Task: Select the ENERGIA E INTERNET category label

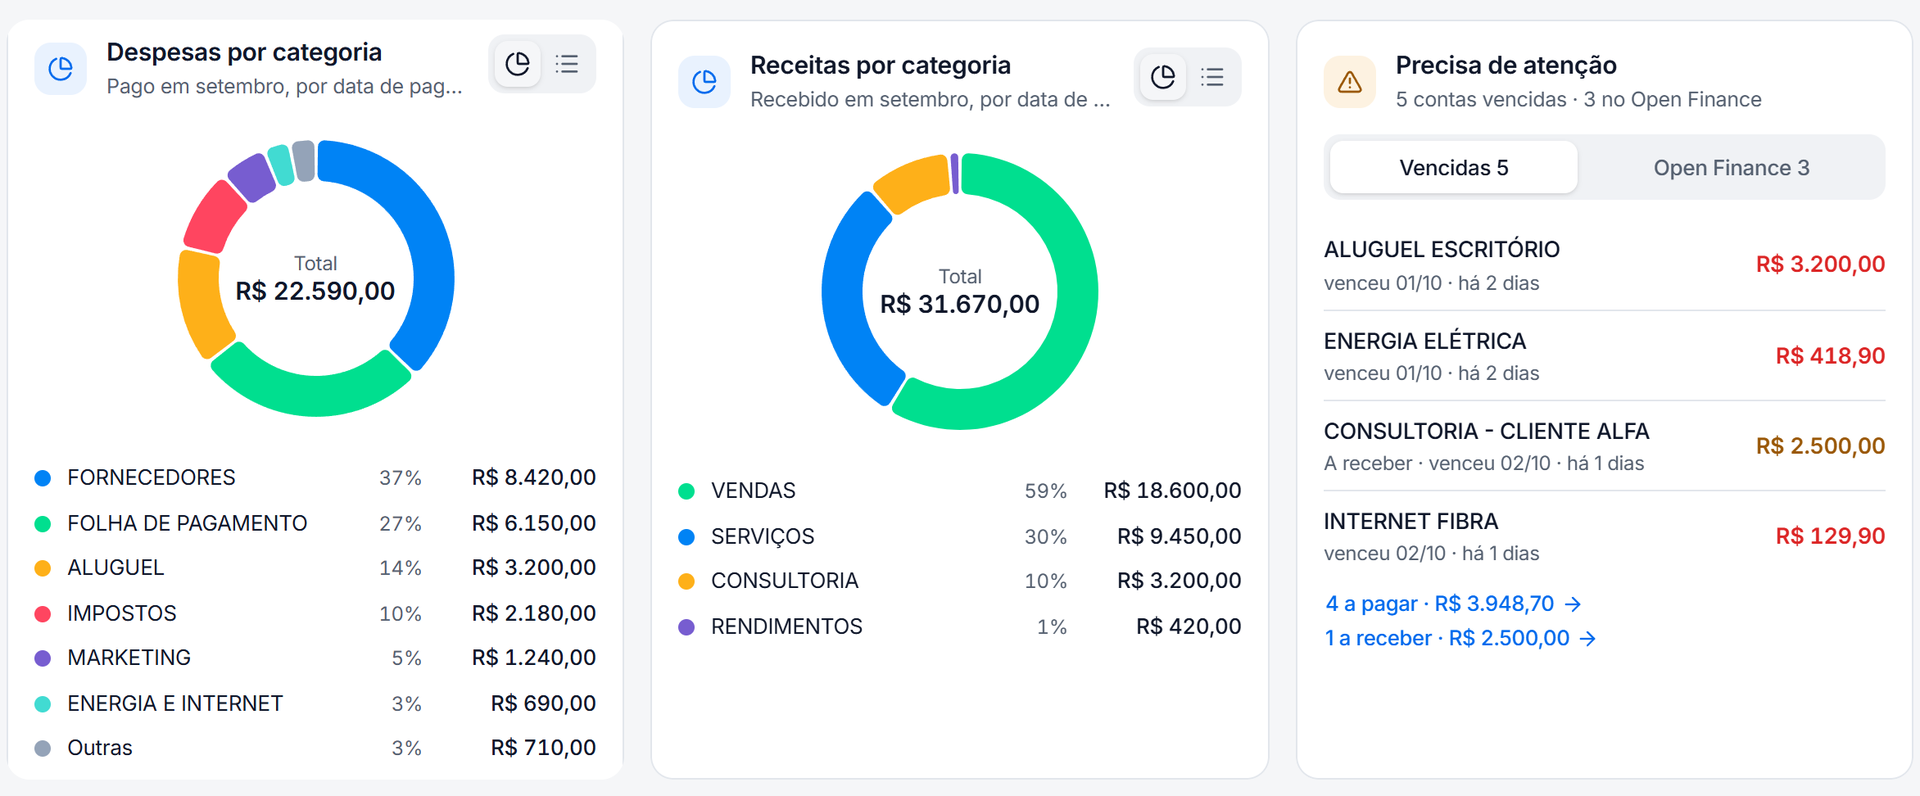Action: [175, 703]
